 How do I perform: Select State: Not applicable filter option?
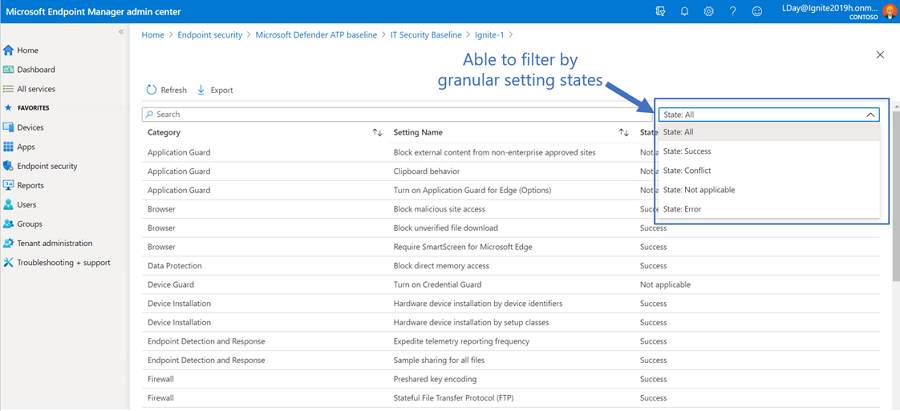tap(769, 190)
